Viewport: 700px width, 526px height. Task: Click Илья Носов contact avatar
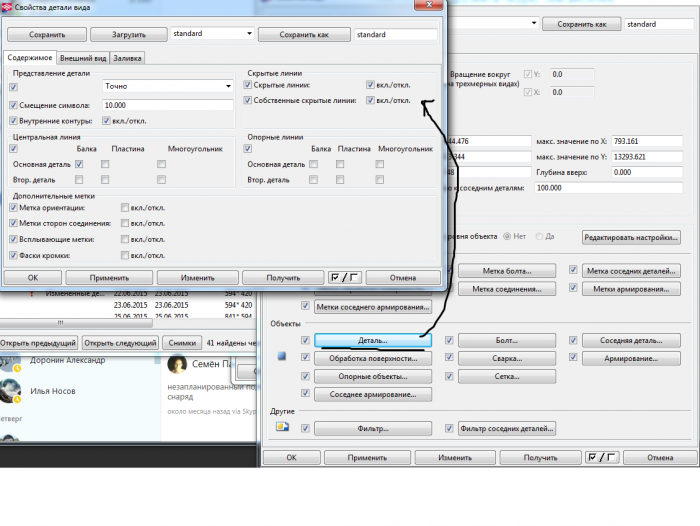[10, 391]
